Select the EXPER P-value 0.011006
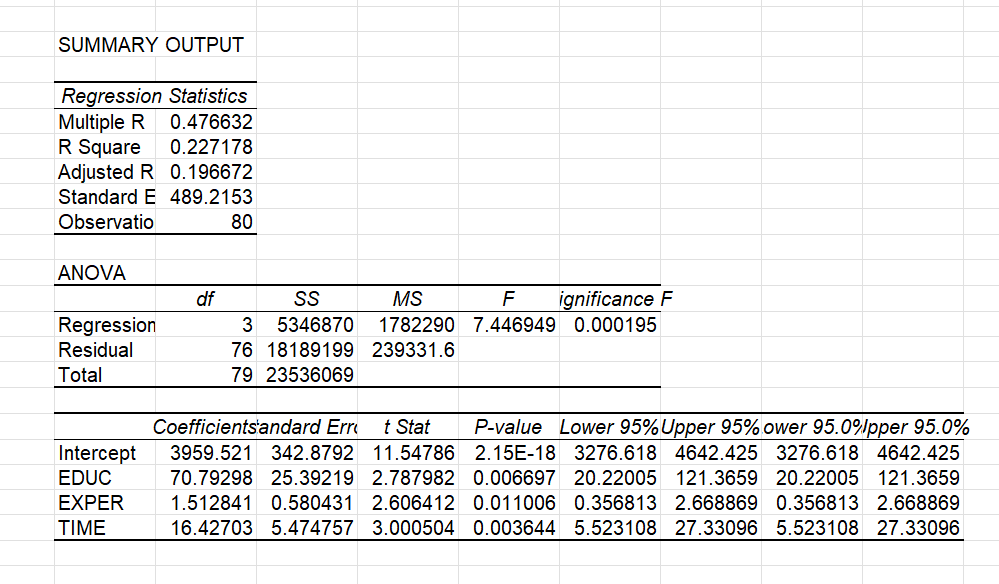Screen dimensions: 999x584 pyautogui.click(x=508, y=502)
